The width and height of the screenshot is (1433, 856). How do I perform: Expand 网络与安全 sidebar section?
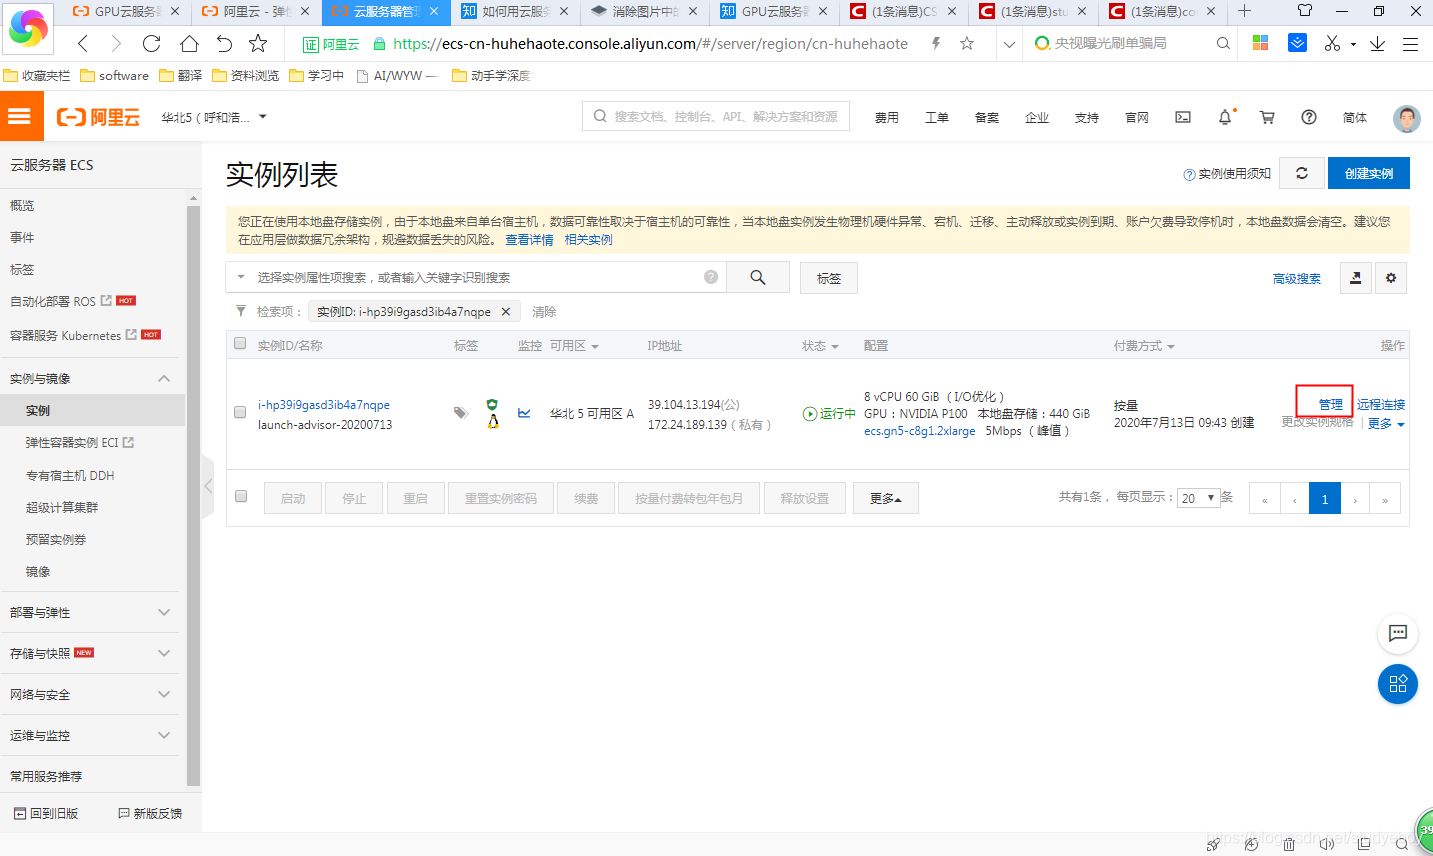tap(164, 694)
